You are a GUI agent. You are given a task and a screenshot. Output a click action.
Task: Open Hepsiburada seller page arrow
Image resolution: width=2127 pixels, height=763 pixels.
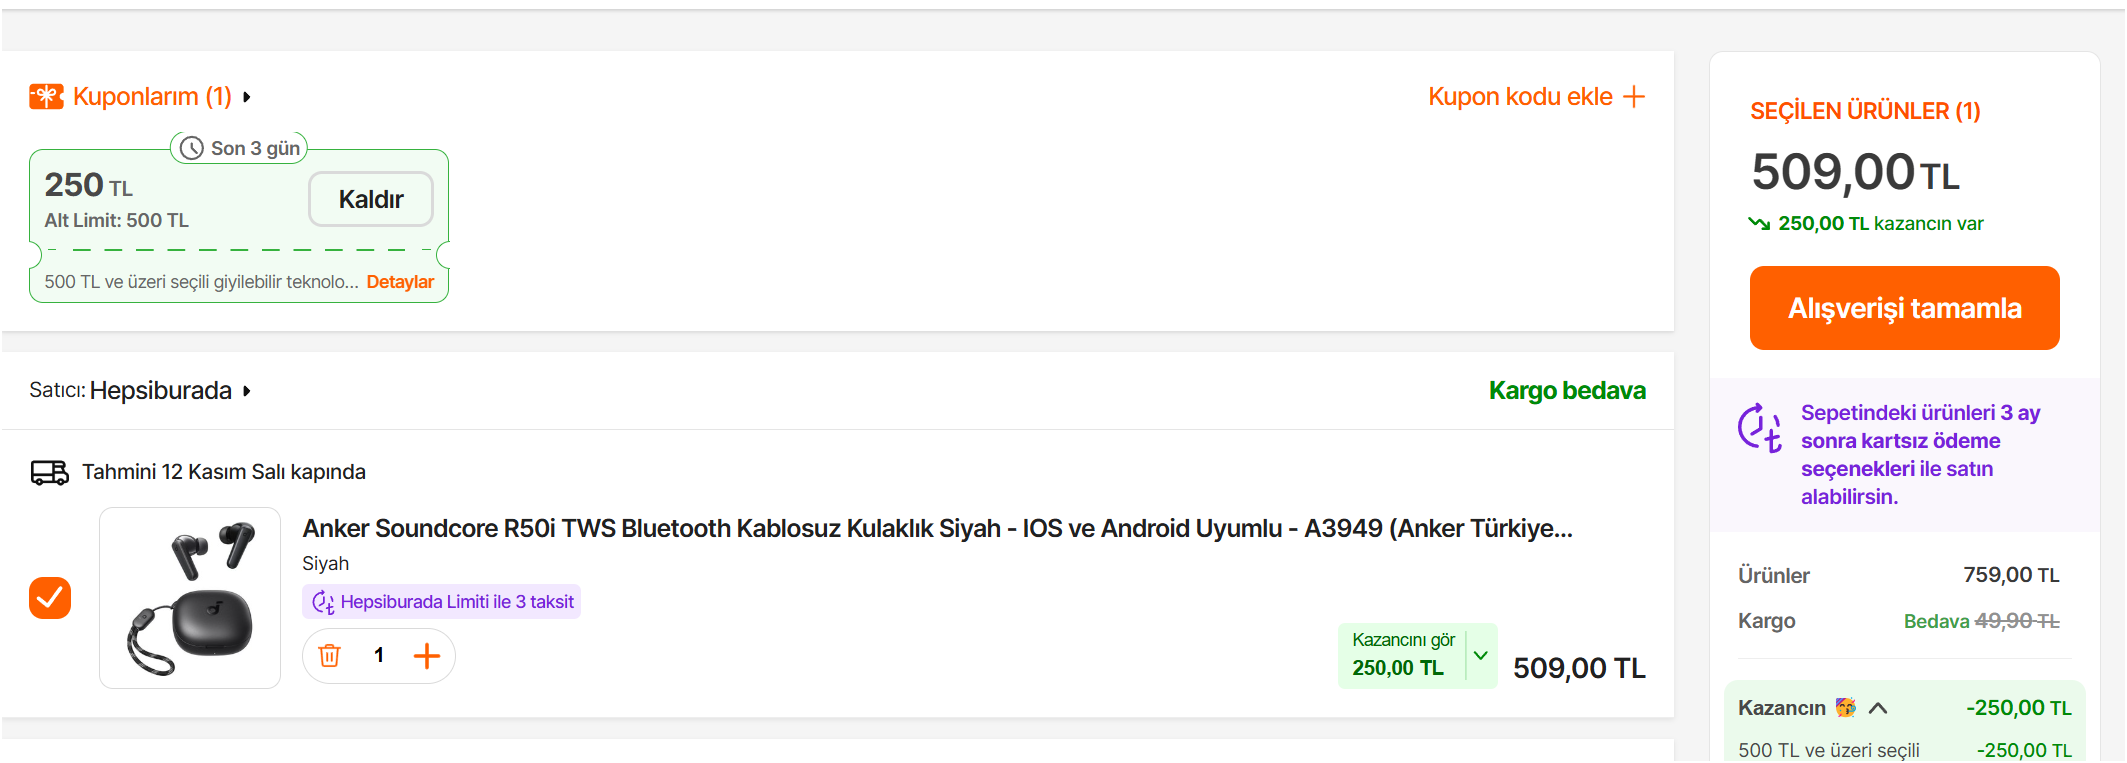[247, 391]
